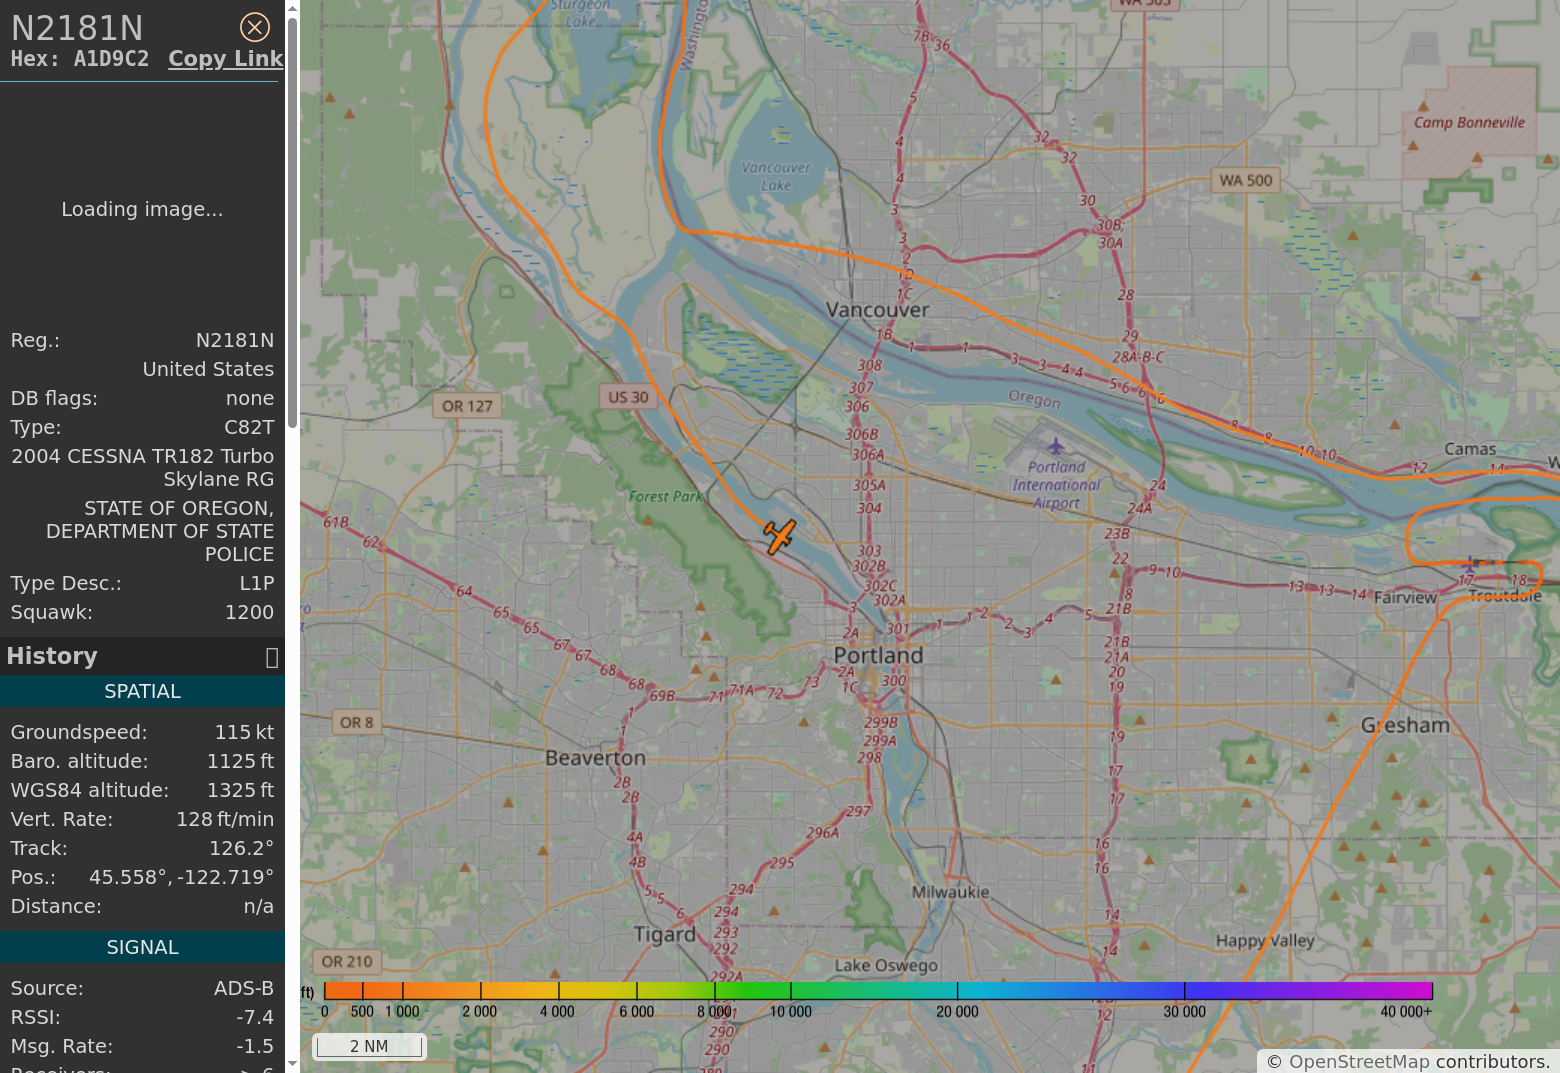This screenshot has width=1560, height=1073.
Task: Click the Loading image placeholder
Action: point(142,210)
